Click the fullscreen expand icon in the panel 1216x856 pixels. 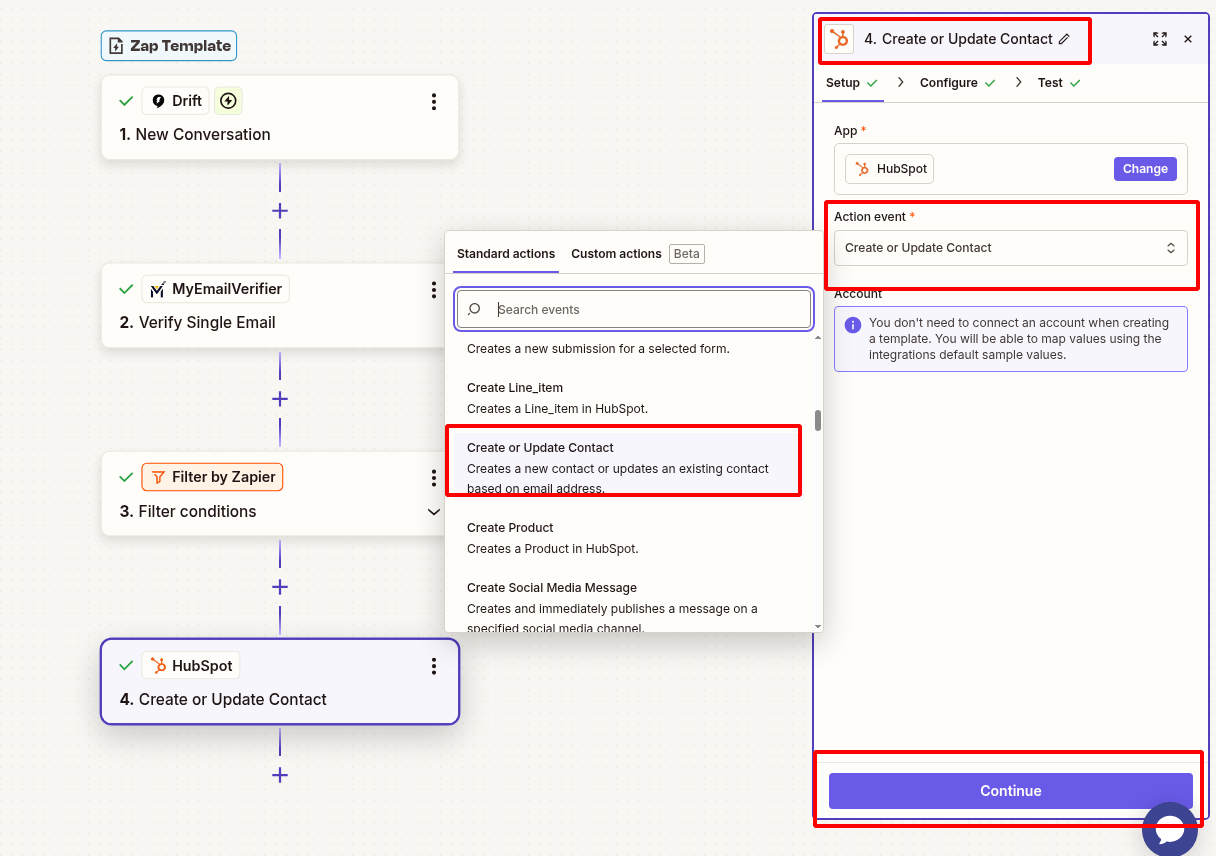tap(1160, 39)
